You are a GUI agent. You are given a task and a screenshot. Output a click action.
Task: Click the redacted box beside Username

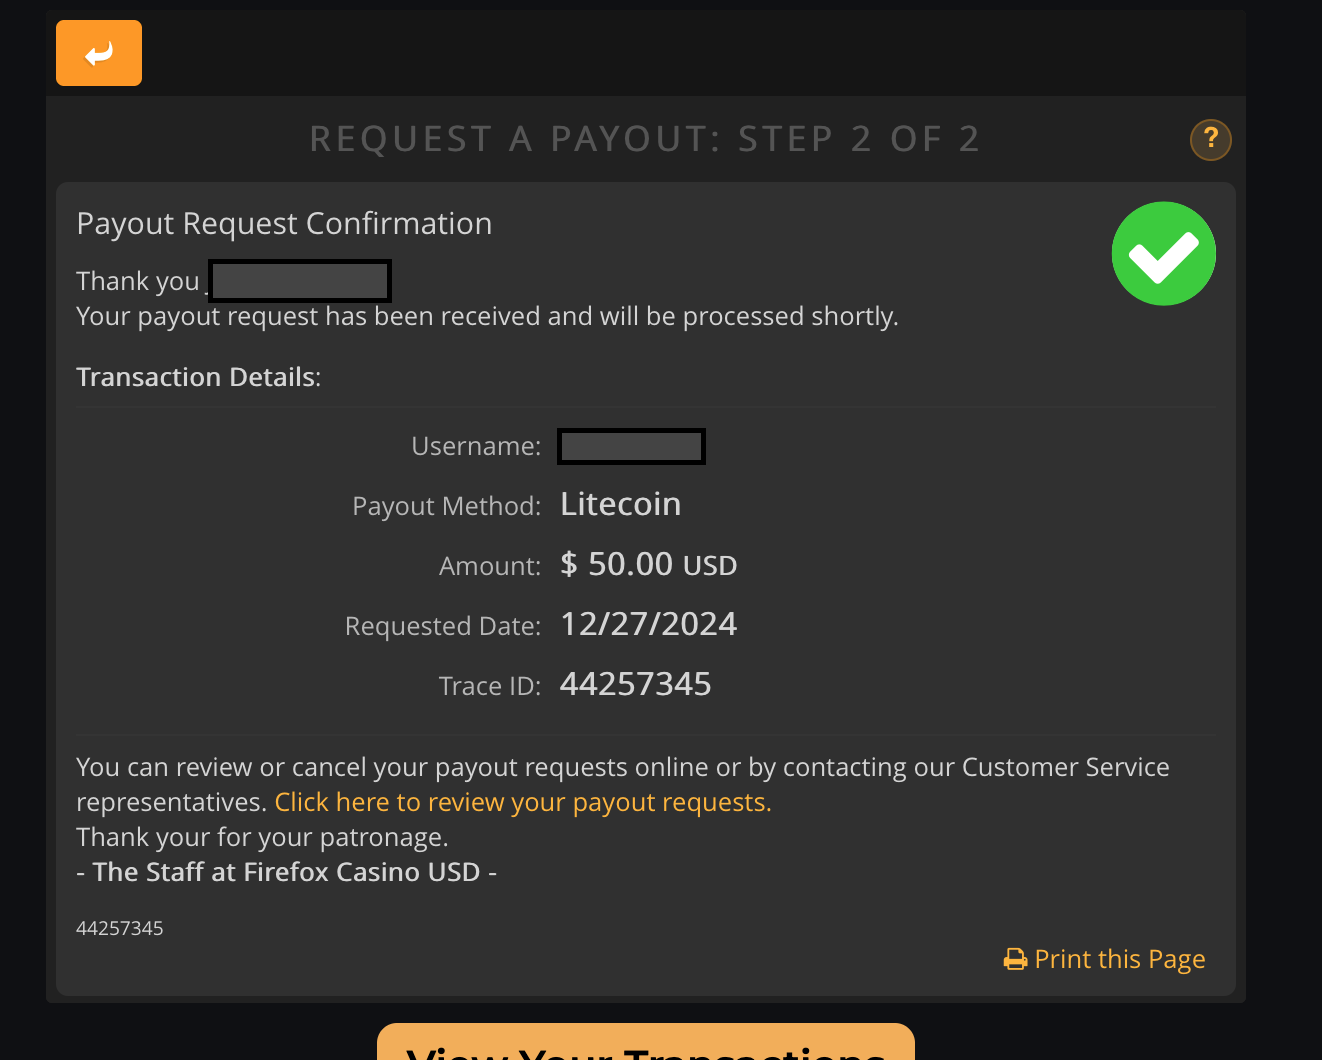(631, 446)
